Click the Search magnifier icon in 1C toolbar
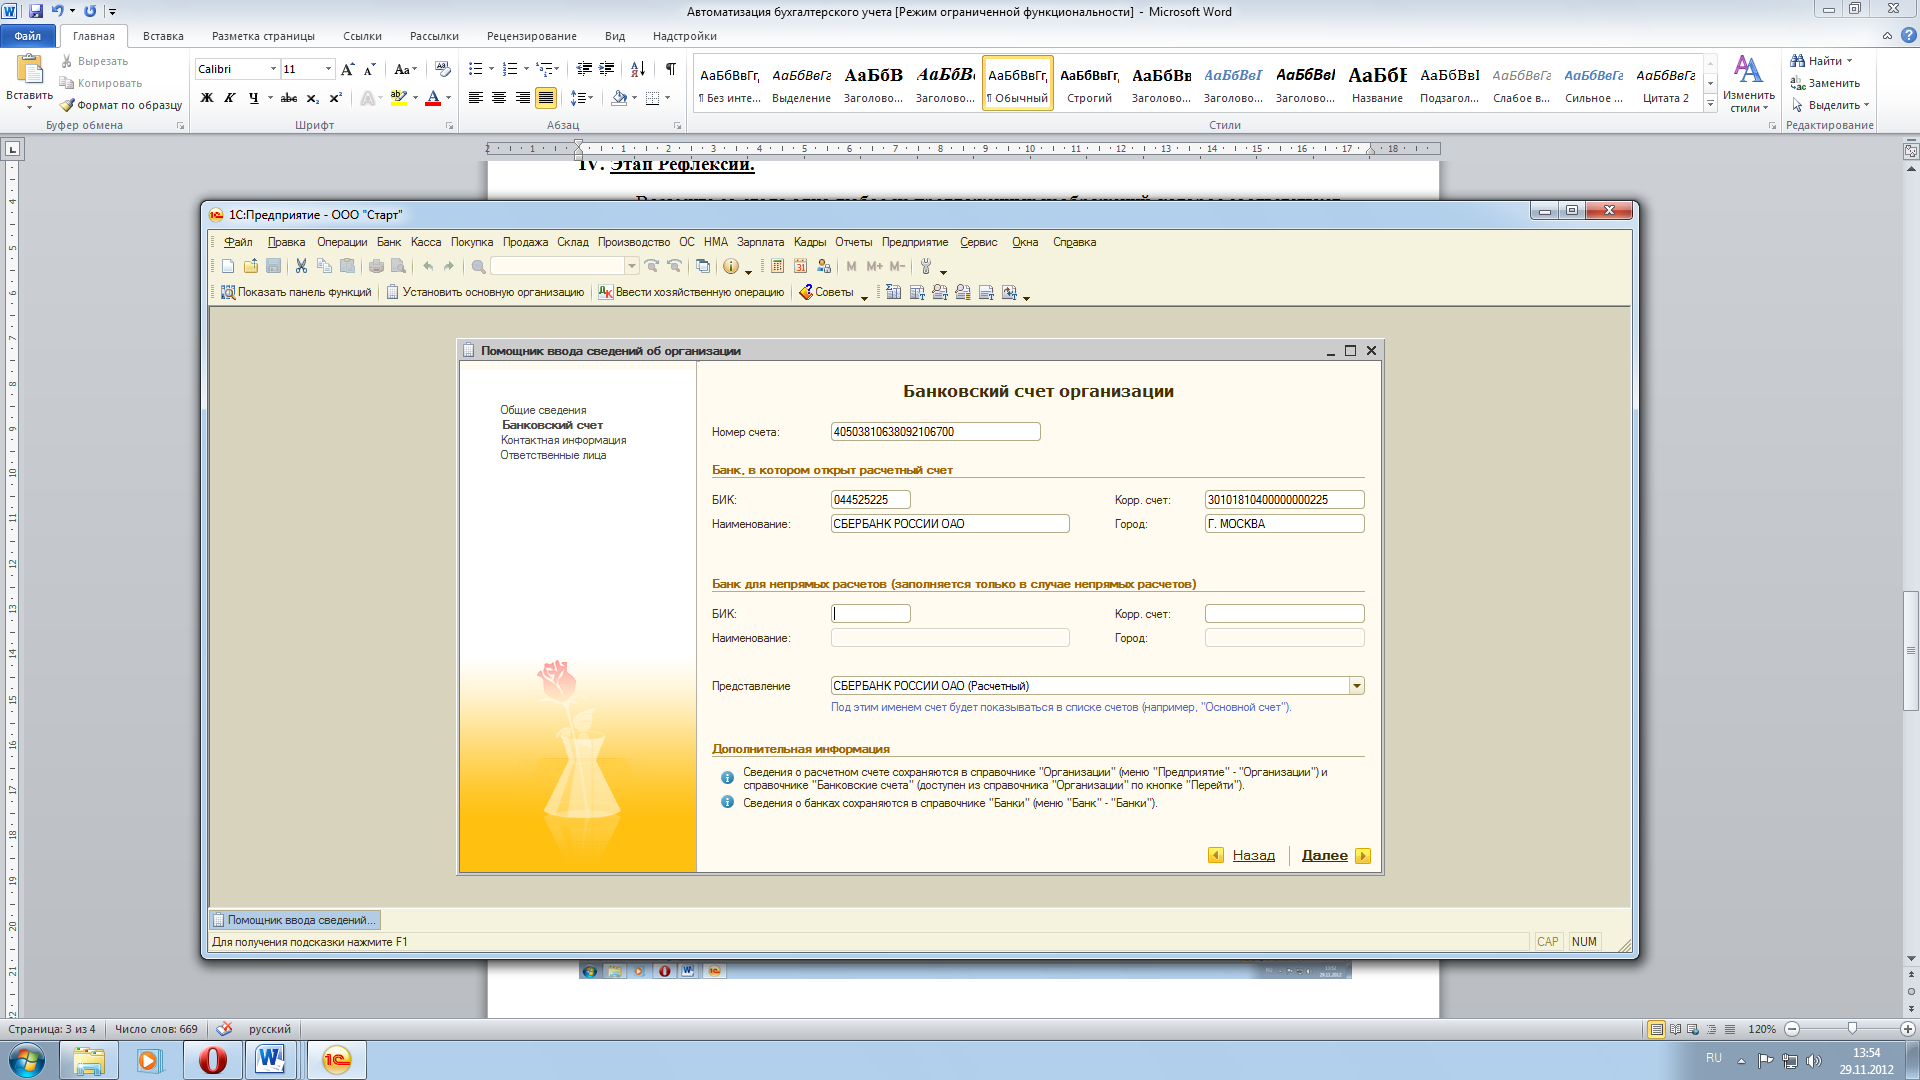The width and height of the screenshot is (1920, 1080). click(x=478, y=266)
